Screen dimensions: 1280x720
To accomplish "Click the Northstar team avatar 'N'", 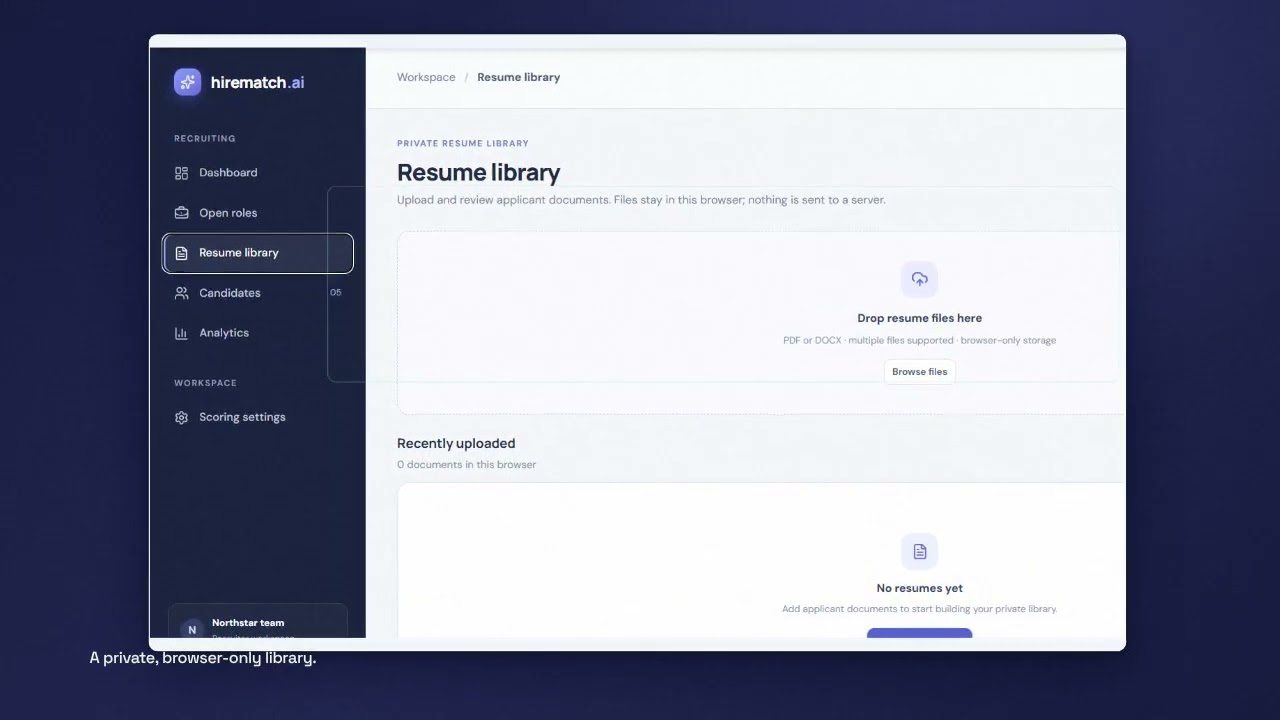I will coord(192,630).
